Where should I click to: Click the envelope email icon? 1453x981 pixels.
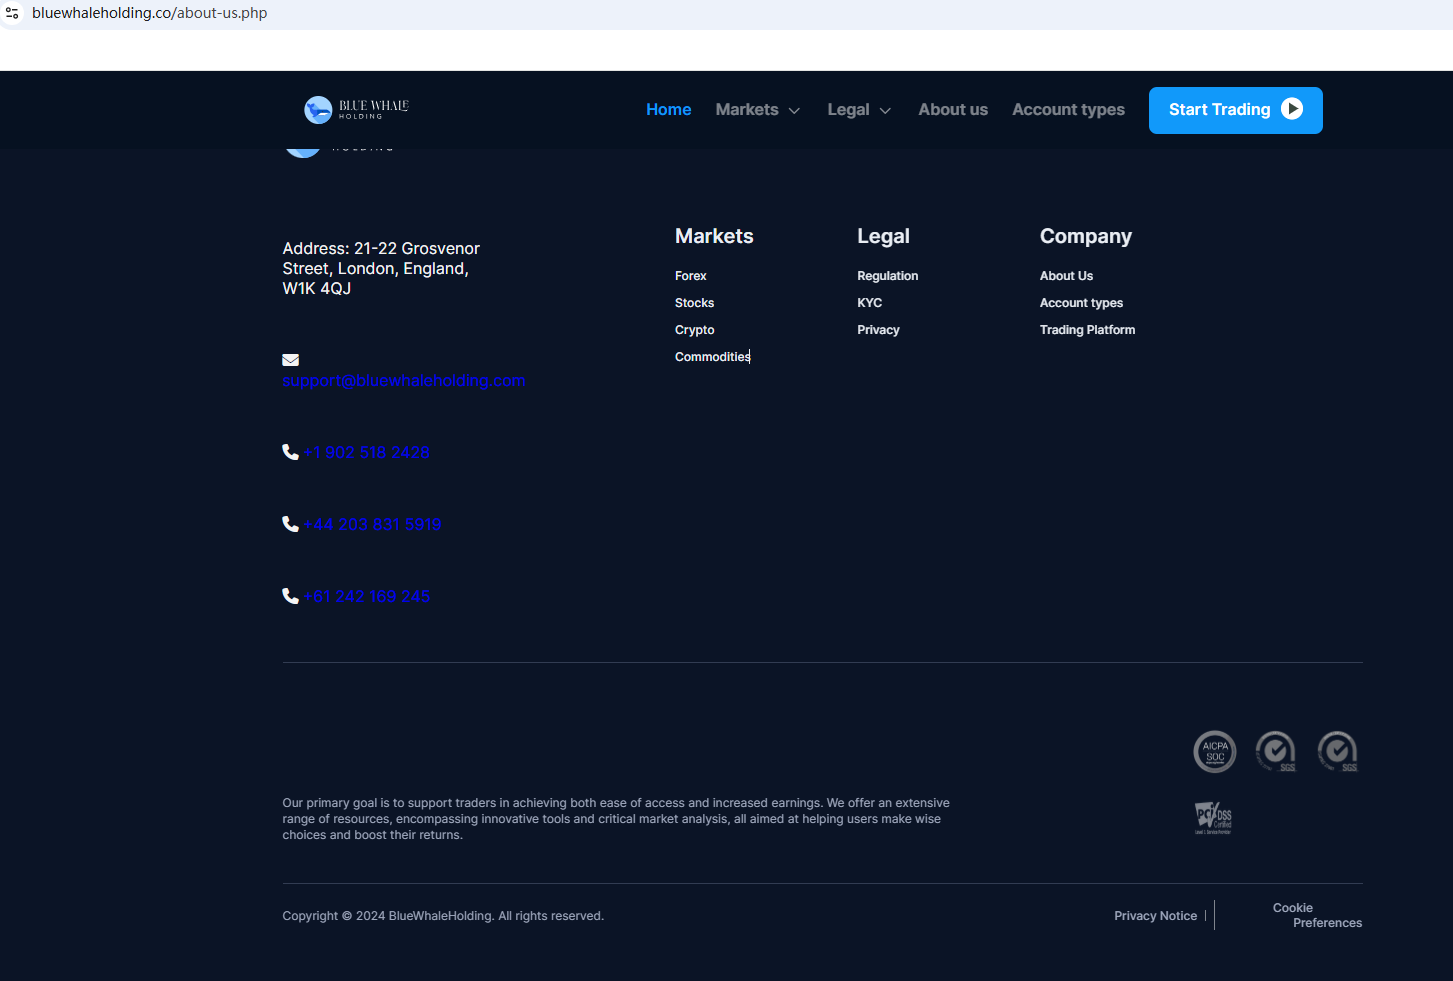(x=291, y=360)
